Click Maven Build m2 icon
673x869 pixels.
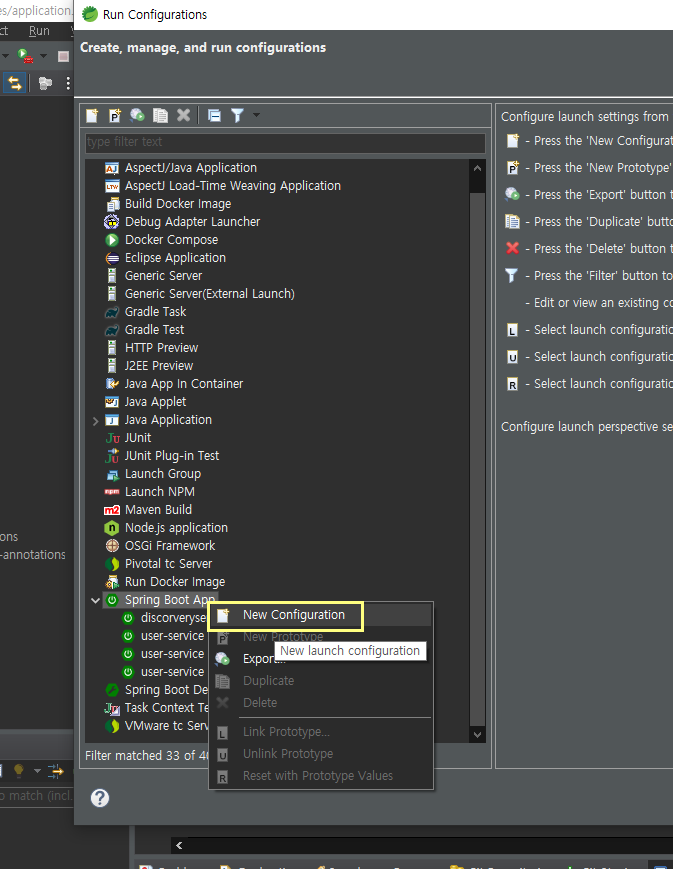click(x=112, y=510)
